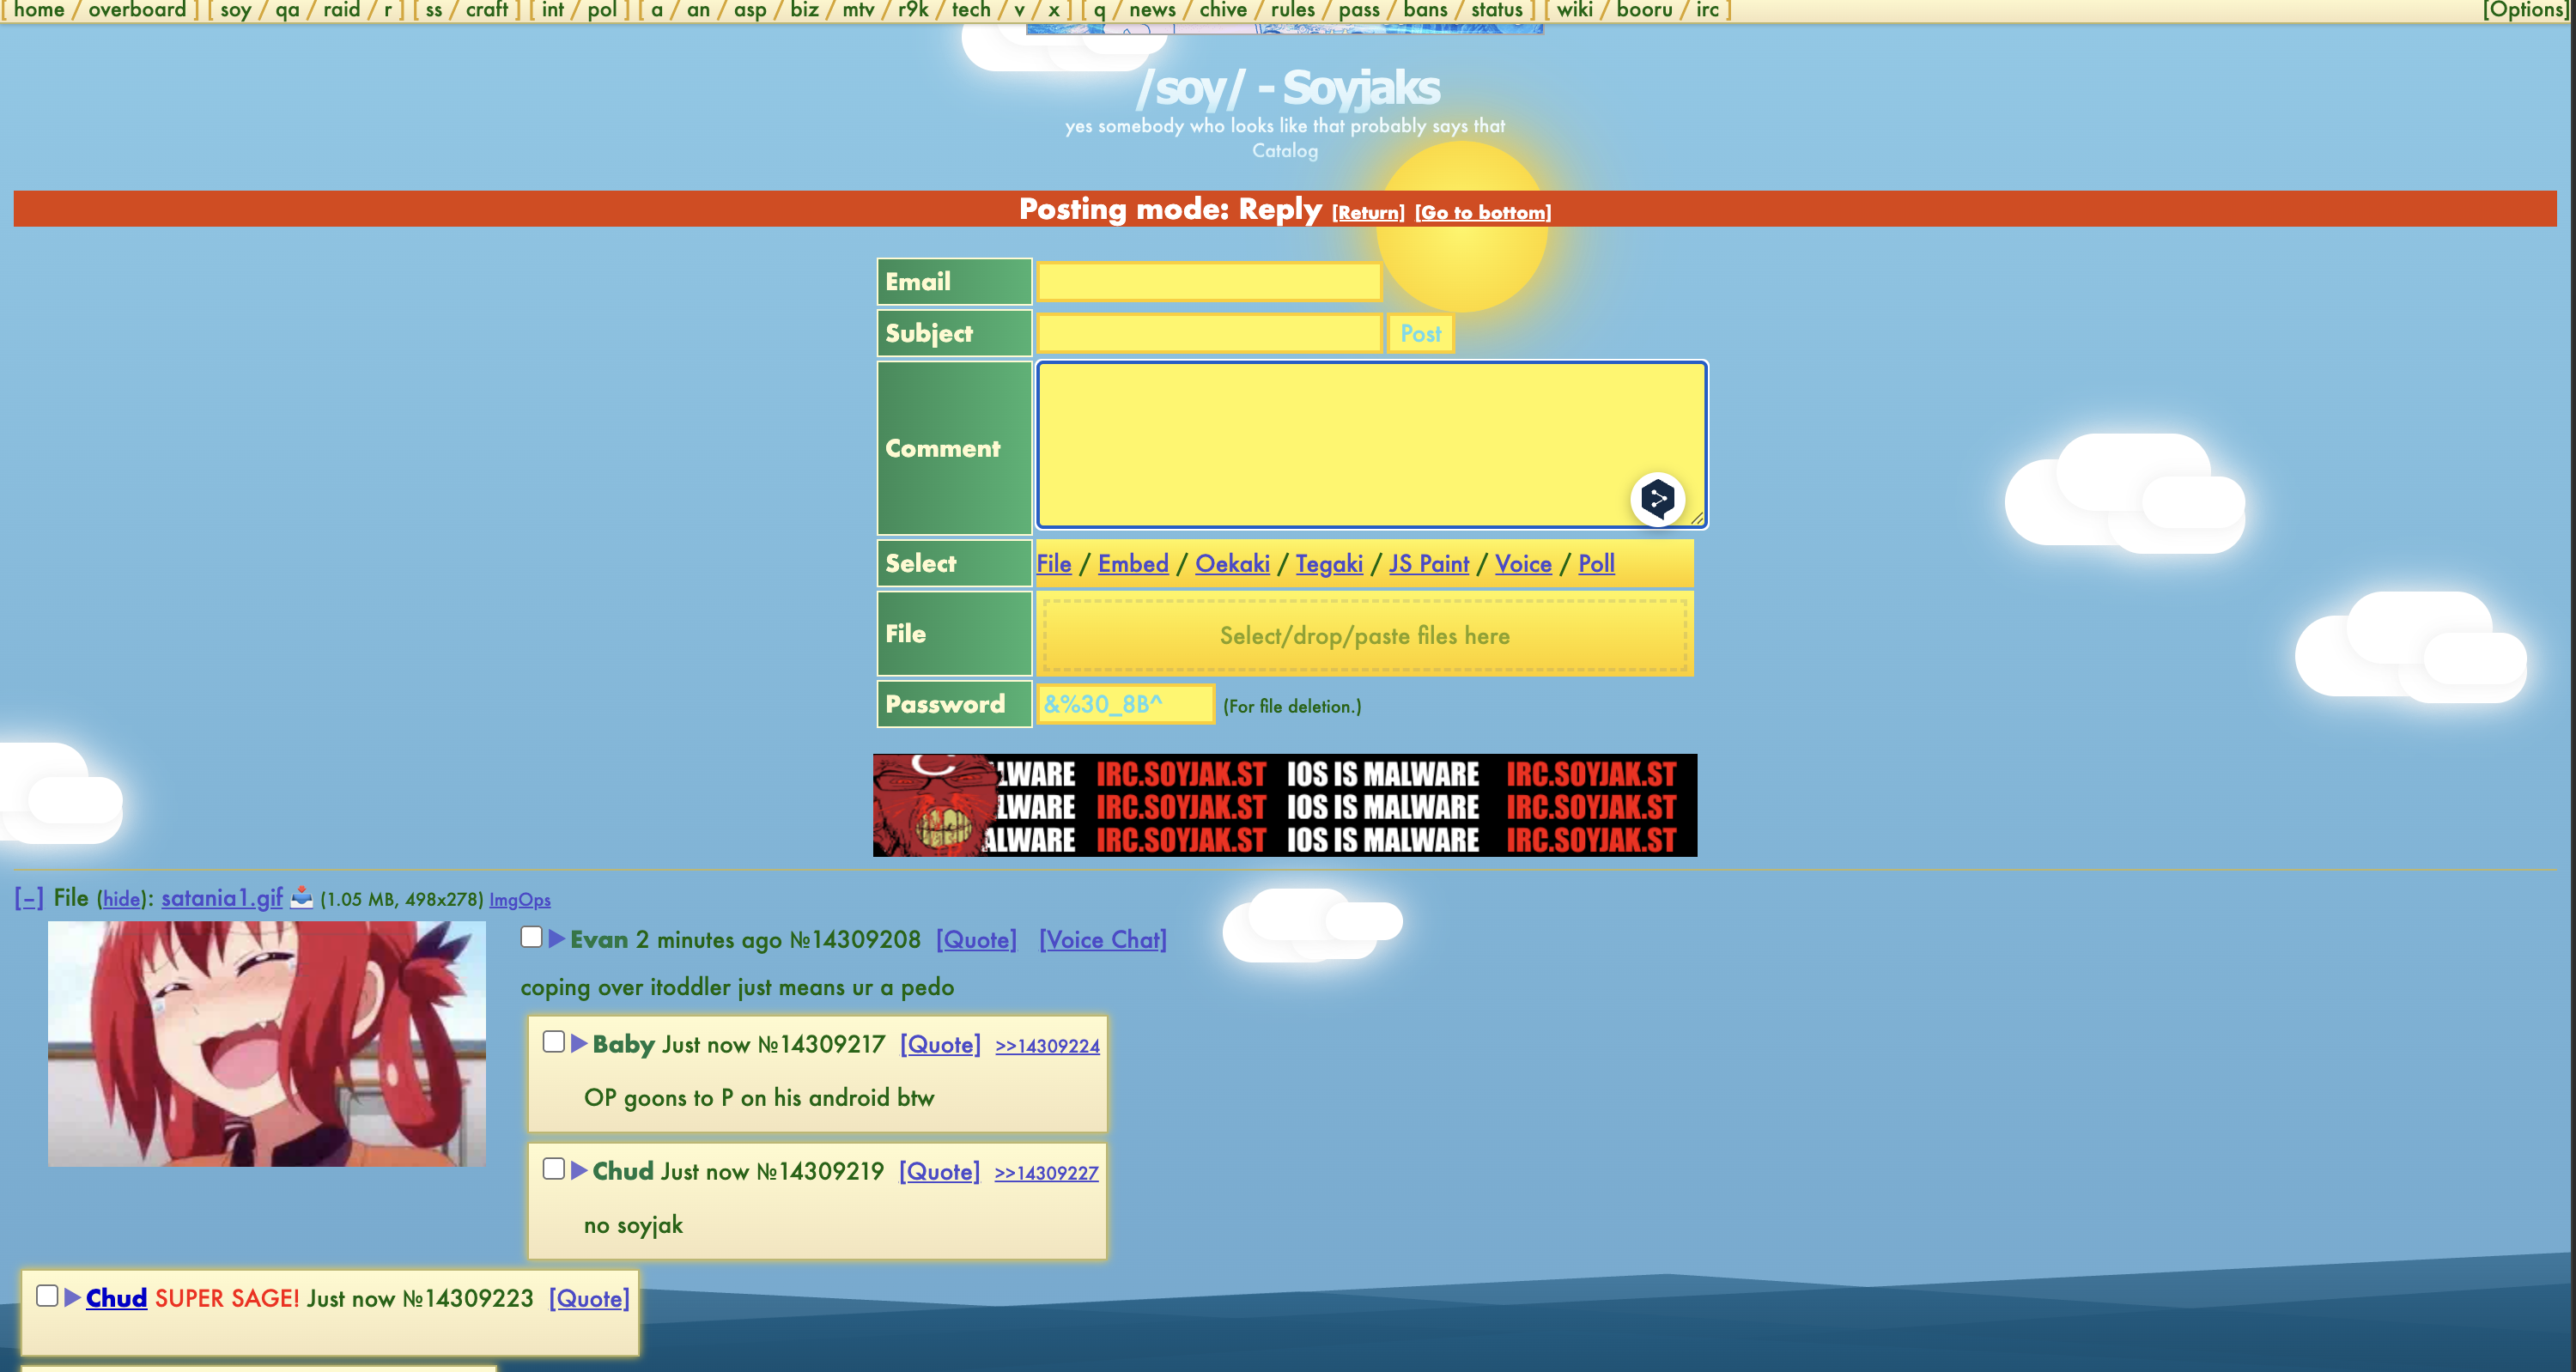Image resolution: width=2576 pixels, height=1372 pixels.
Task: Click the download icon next to satania1.gif
Action: pyautogui.click(x=301, y=897)
